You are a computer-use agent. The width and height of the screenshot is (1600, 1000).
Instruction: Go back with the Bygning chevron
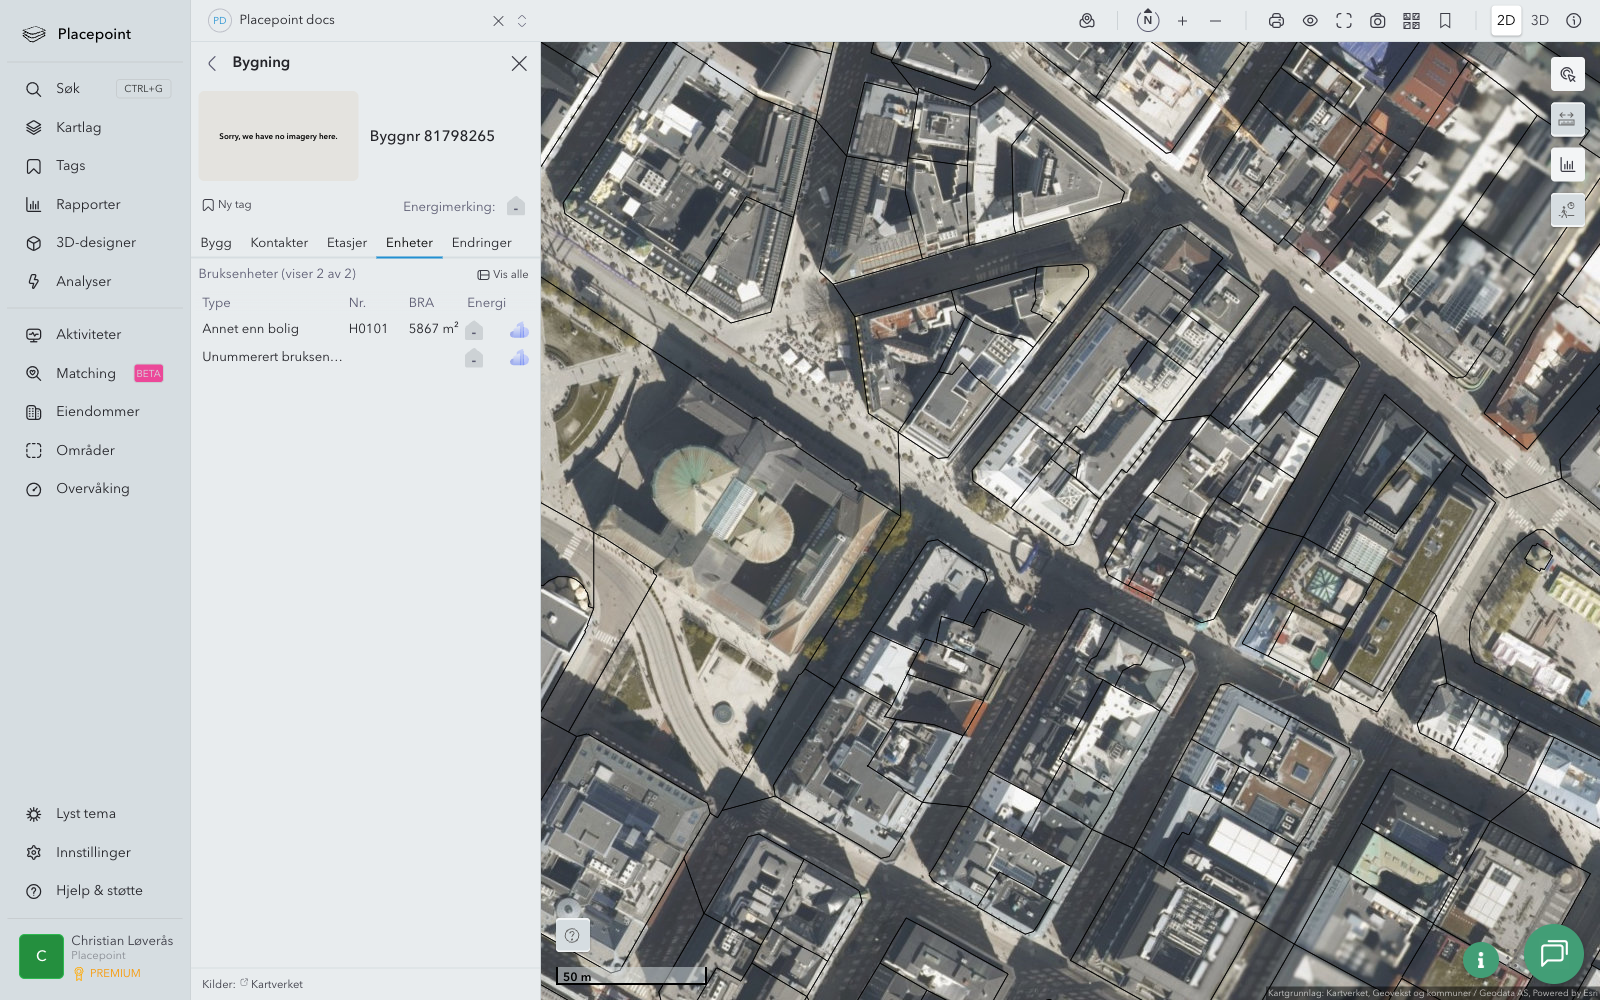click(x=212, y=63)
